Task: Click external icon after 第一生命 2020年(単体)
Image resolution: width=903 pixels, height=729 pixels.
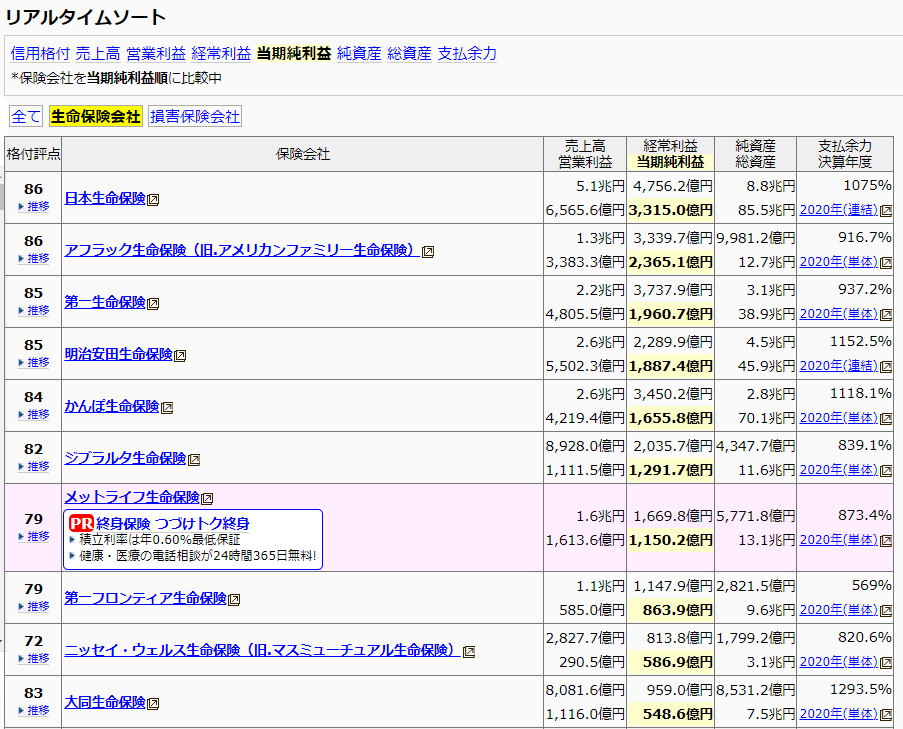Action: point(886,315)
